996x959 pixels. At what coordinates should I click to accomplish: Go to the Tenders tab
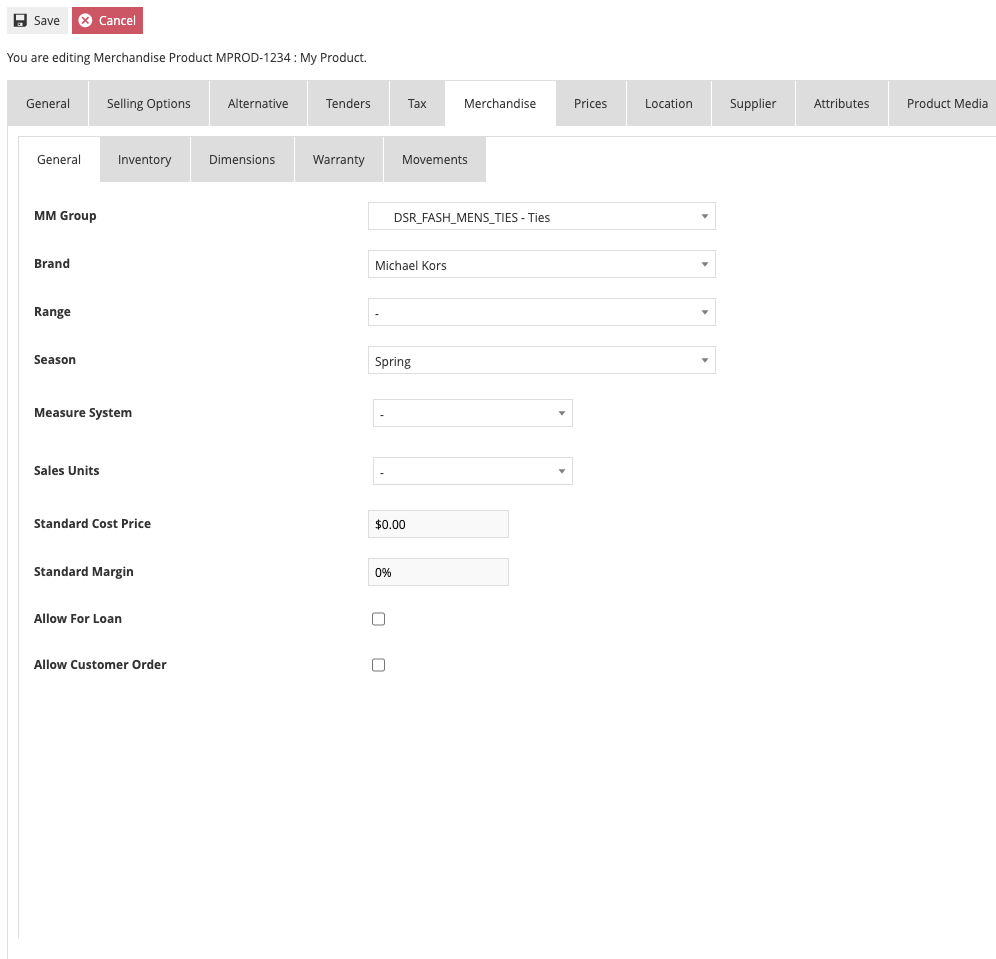(x=348, y=104)
